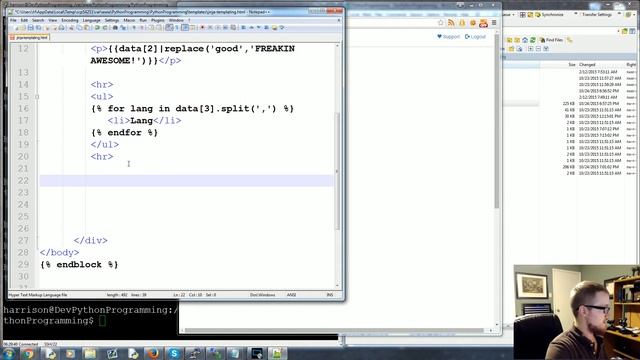This screenshot has width=640, height=360.
Task: Click the Save icon in Notepad++ toolbar
Action: tap(31, 28)
